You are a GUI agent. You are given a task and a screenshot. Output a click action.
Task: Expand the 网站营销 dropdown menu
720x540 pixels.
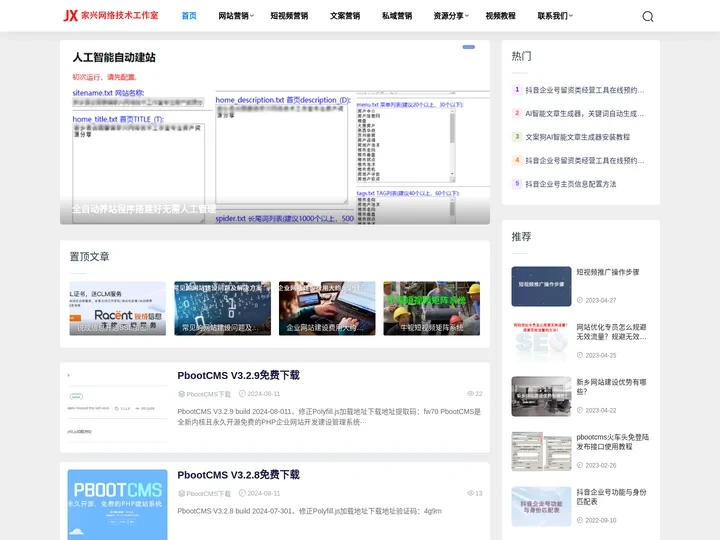[236, 16]
